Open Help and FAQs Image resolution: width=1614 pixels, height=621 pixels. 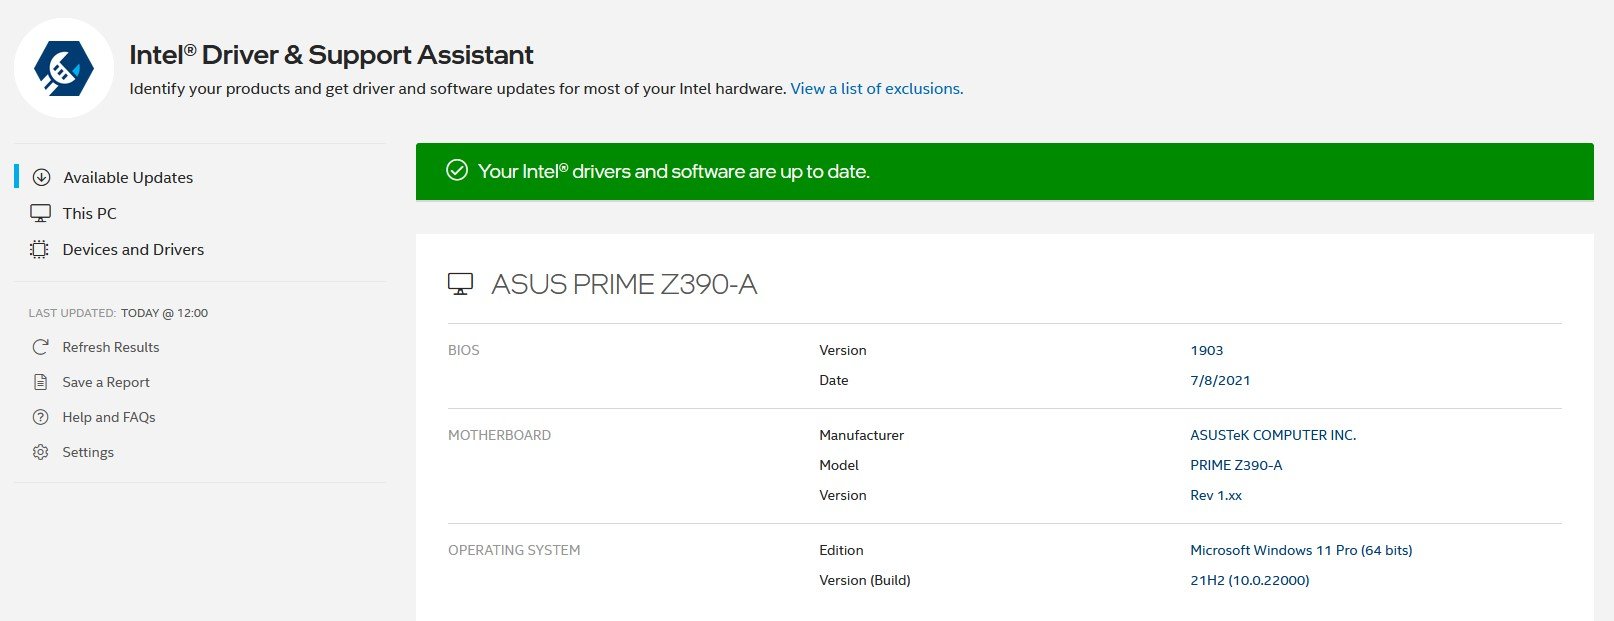[109, 417]
